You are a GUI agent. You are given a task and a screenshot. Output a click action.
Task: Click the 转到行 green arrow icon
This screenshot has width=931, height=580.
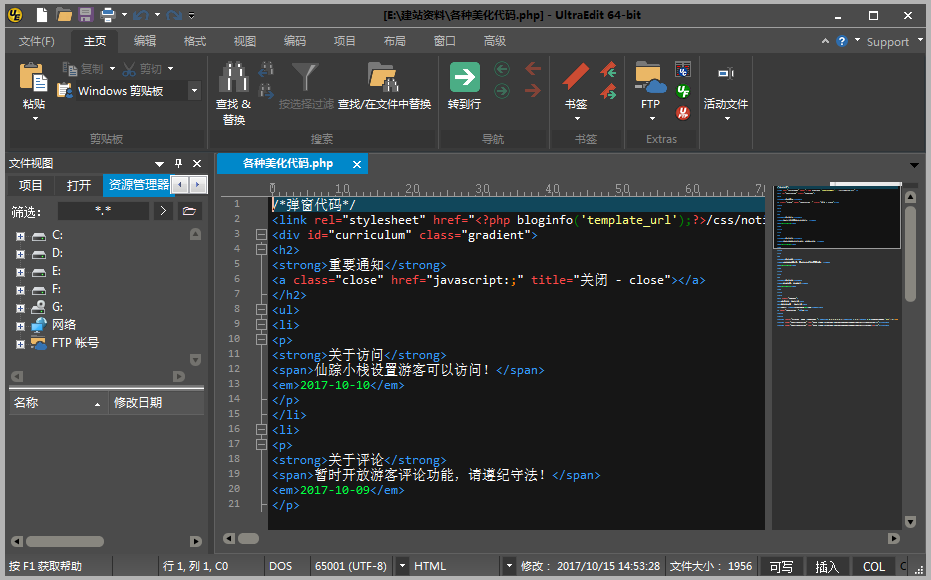tap(464, 78)
